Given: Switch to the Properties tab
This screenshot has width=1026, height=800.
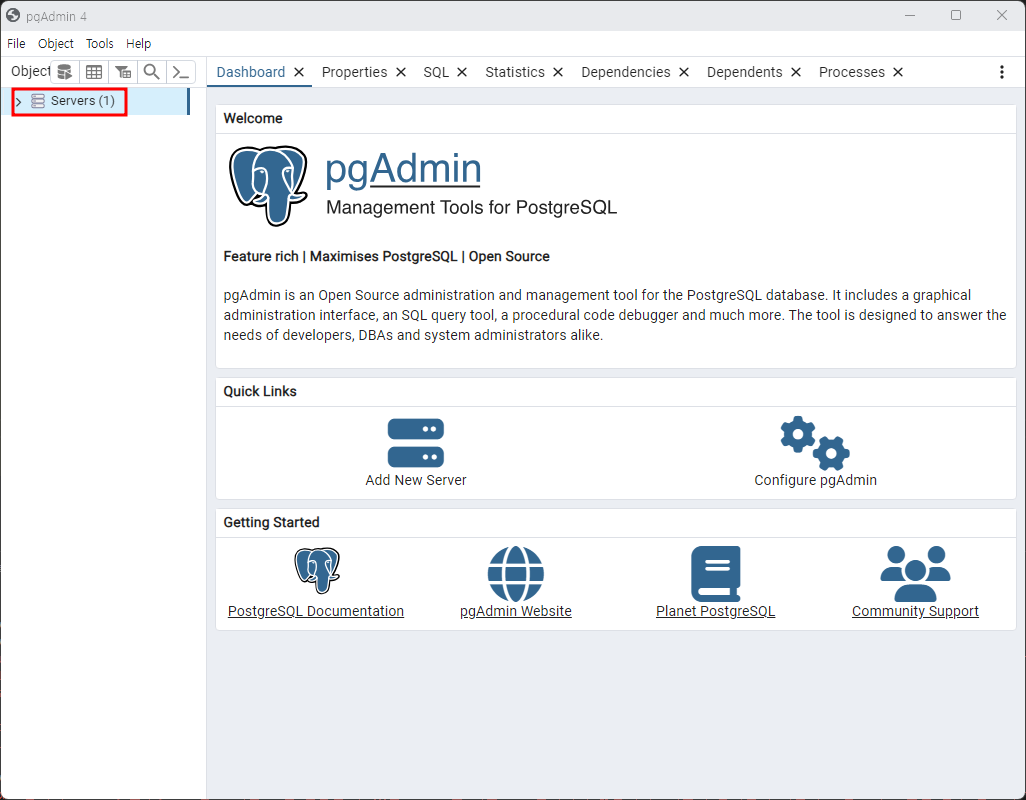Looking at the screenshot, I should coord(354,72).
